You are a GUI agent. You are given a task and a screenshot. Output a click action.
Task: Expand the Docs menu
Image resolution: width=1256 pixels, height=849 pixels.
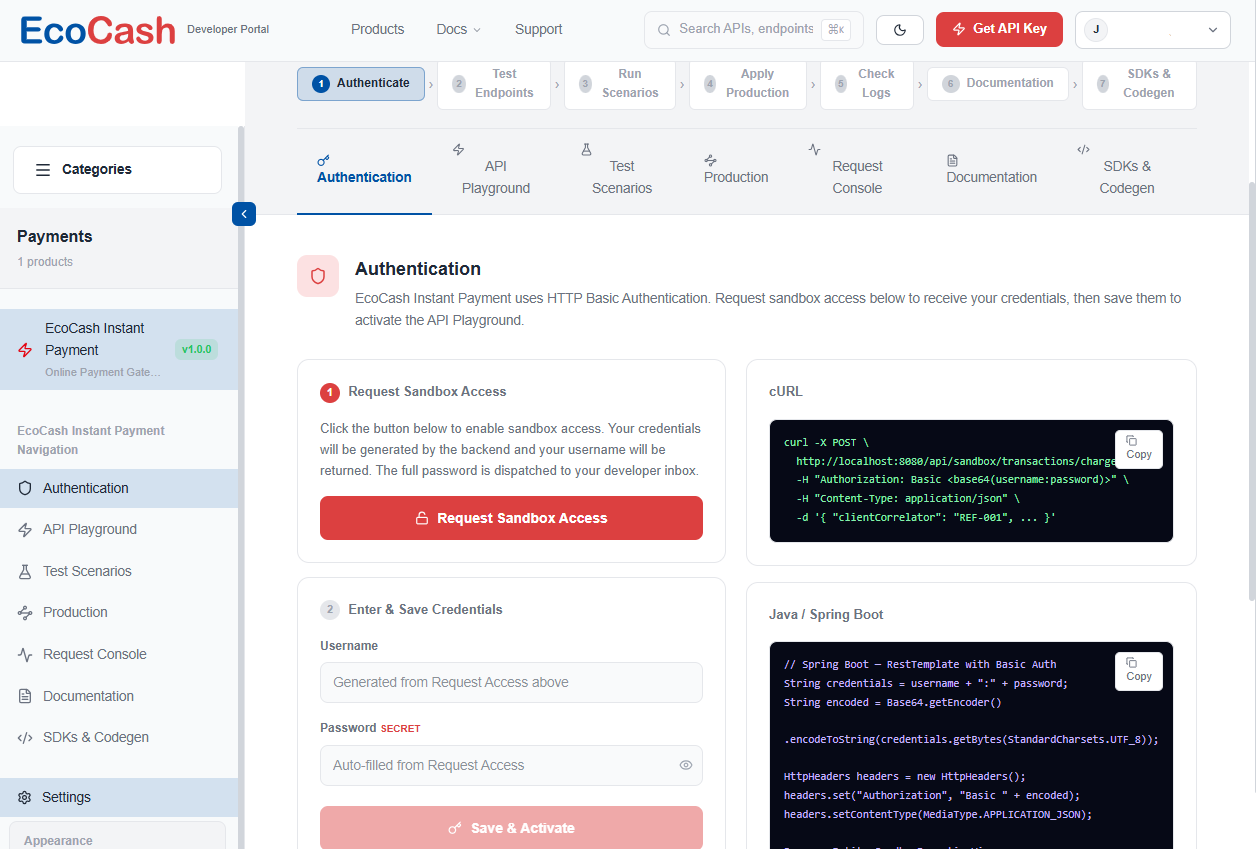pyautogui.click(x=459, y=29)
